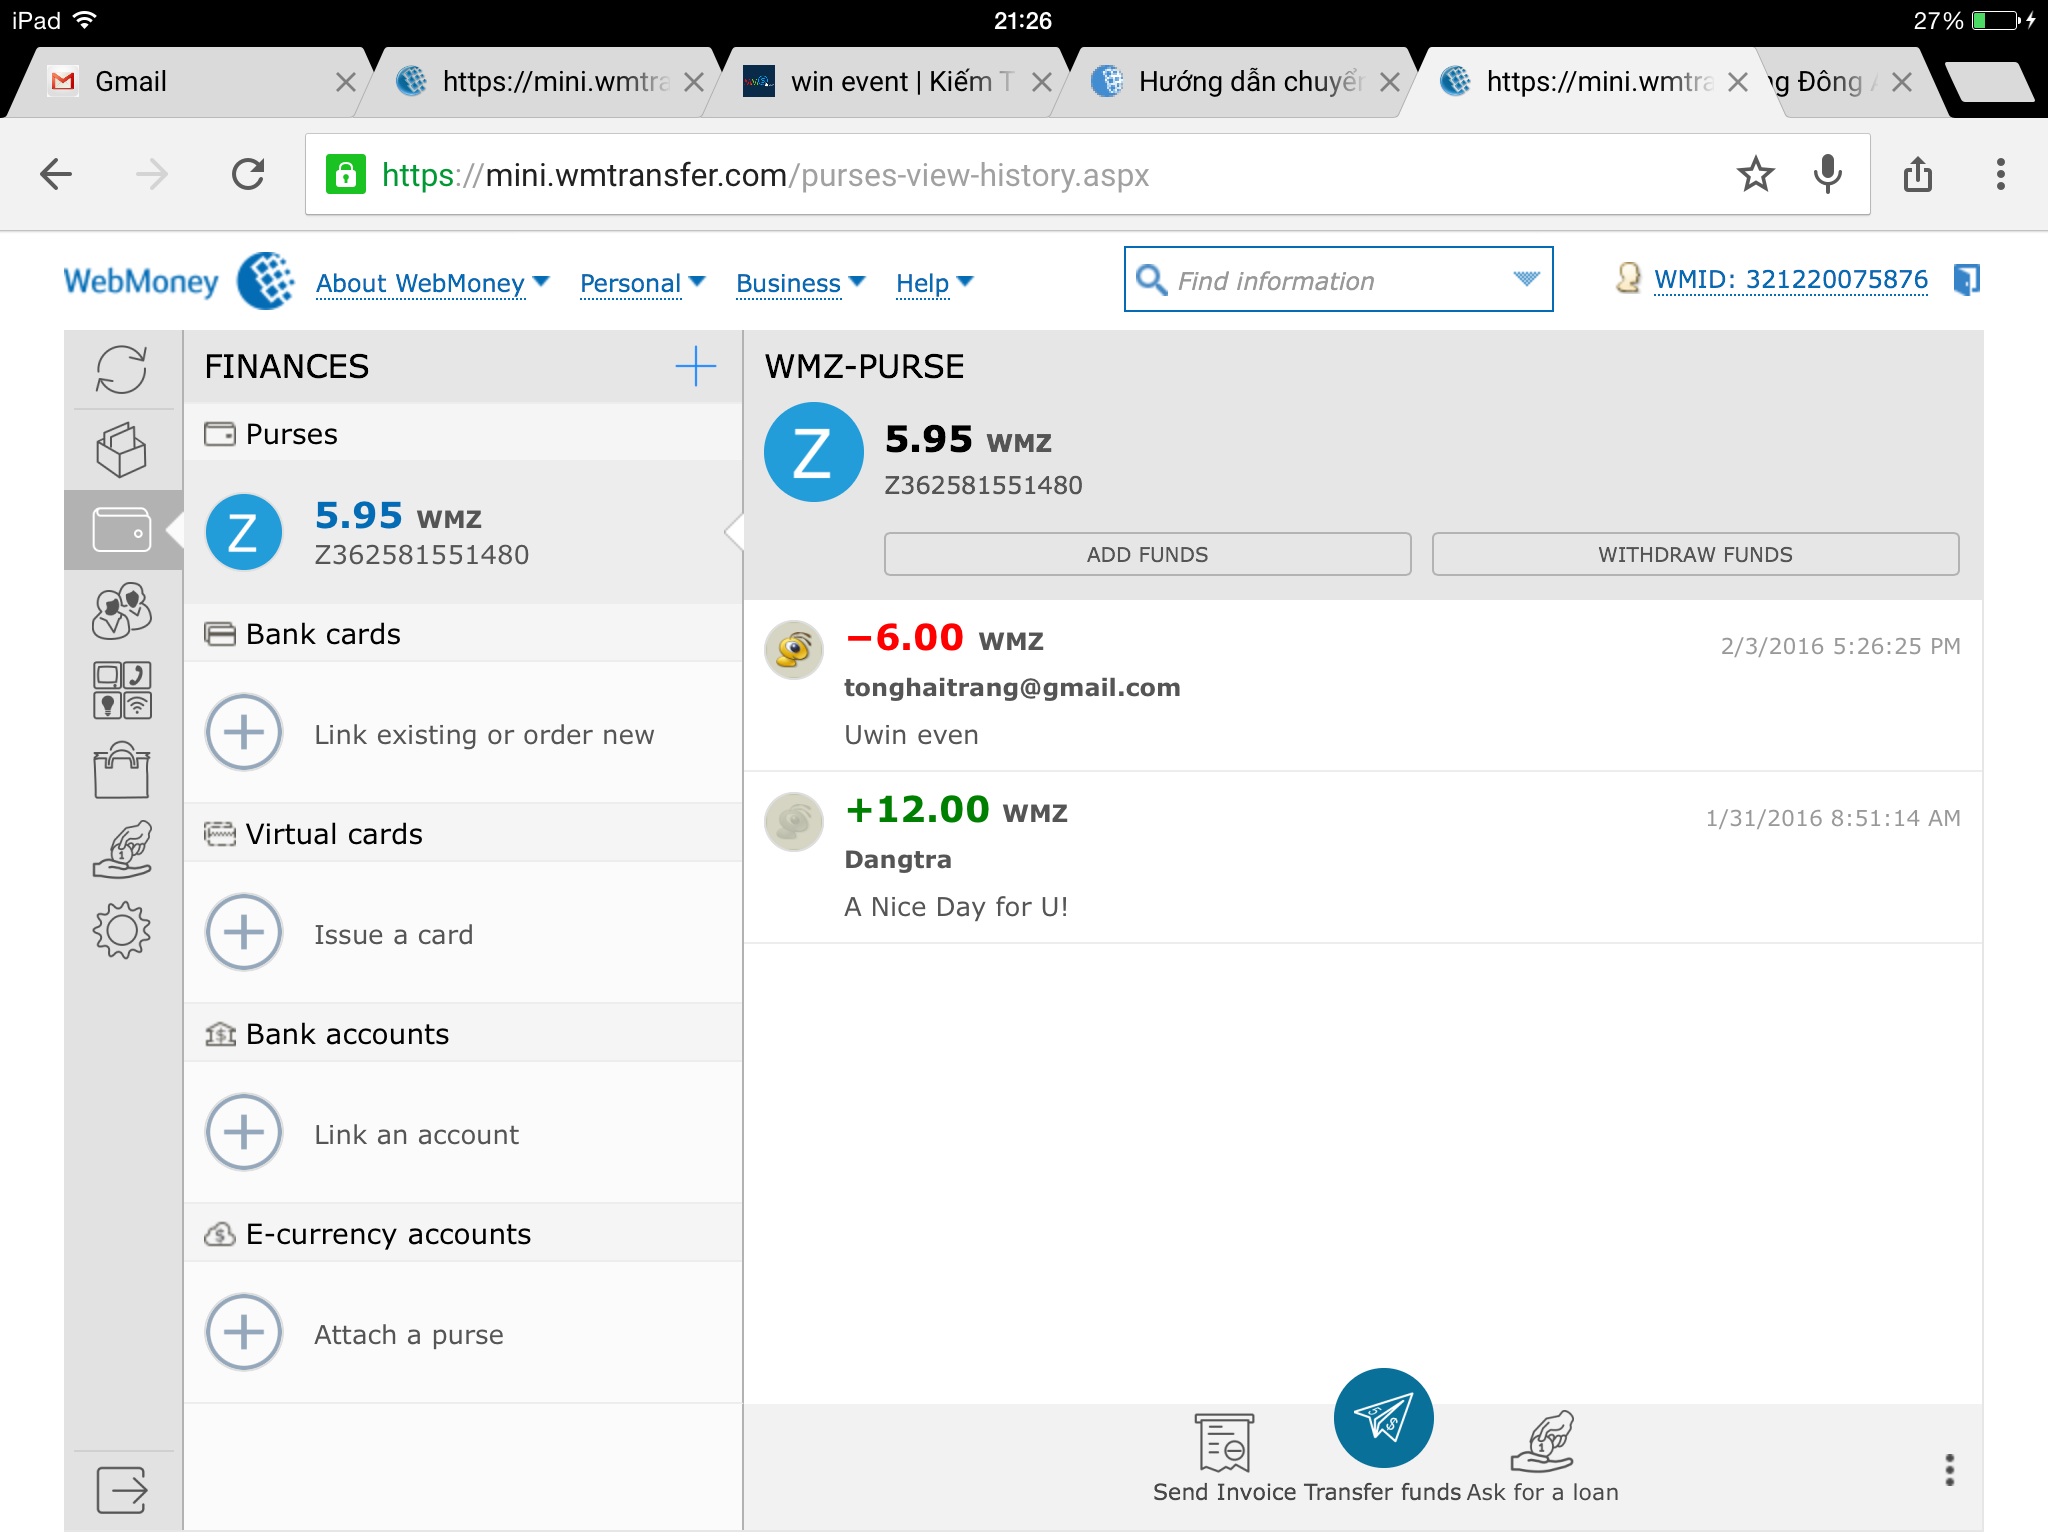Image resolution: width=2048 pixels, height=1536 pixels.
Task: Tap the microphone voice search icon
Action: tap(1827, 175)
